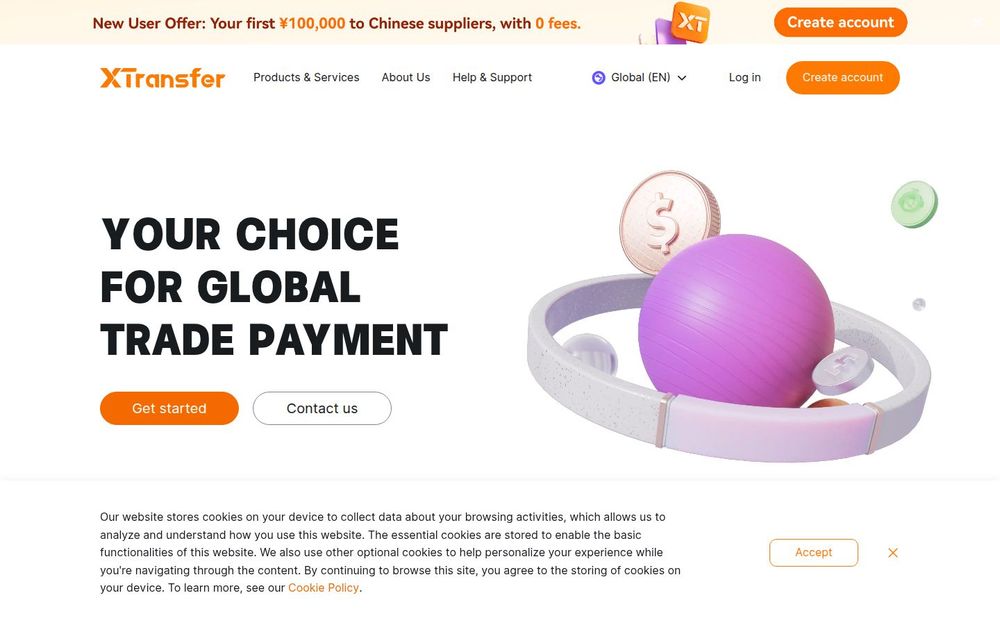This screenshot has width=1000, height=625.
Task: Click the globe icon beside Global (EN)
Action: coord(598,78)
